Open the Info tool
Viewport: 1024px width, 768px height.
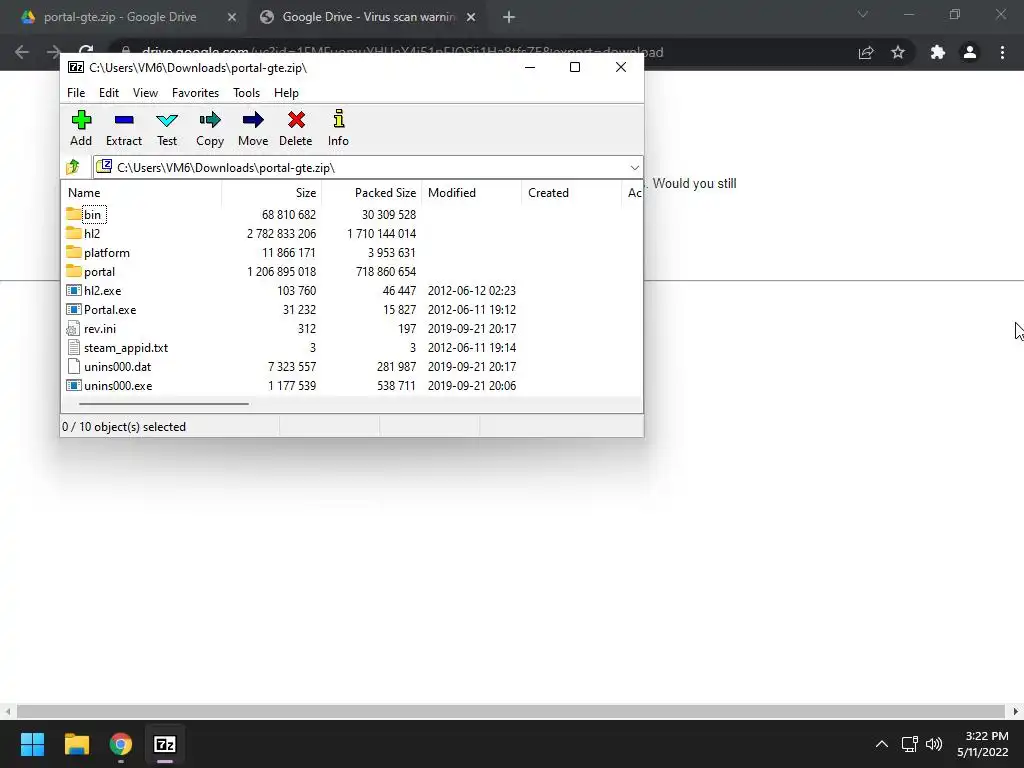click(x=338, y=128)
